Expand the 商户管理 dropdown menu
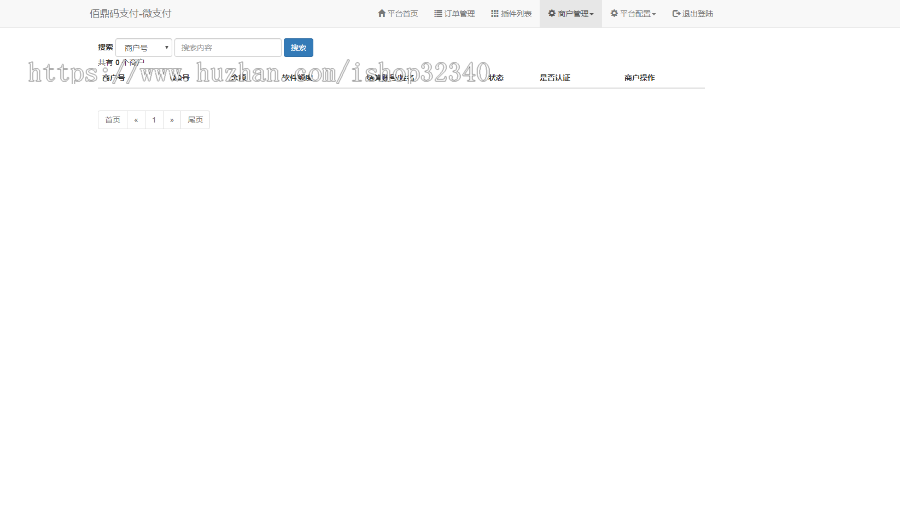 (571, 13)
